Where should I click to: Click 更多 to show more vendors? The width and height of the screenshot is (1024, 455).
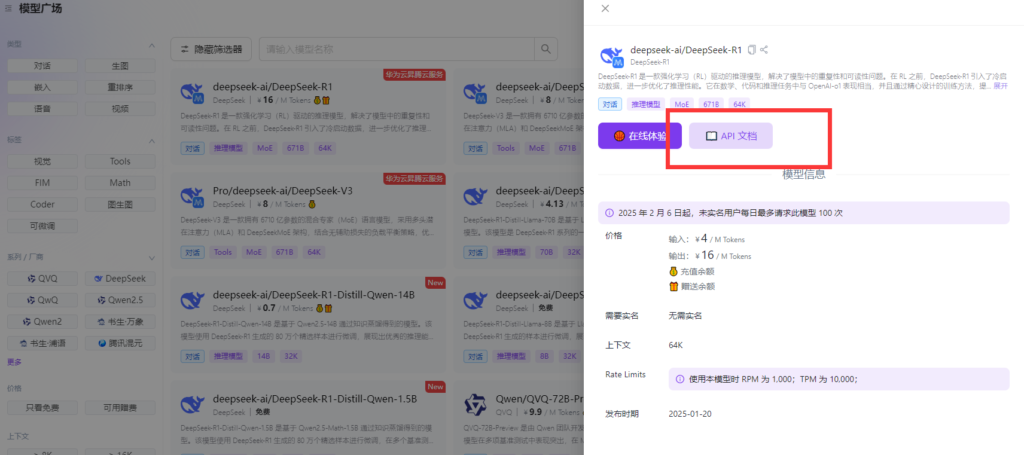point(14,362)
